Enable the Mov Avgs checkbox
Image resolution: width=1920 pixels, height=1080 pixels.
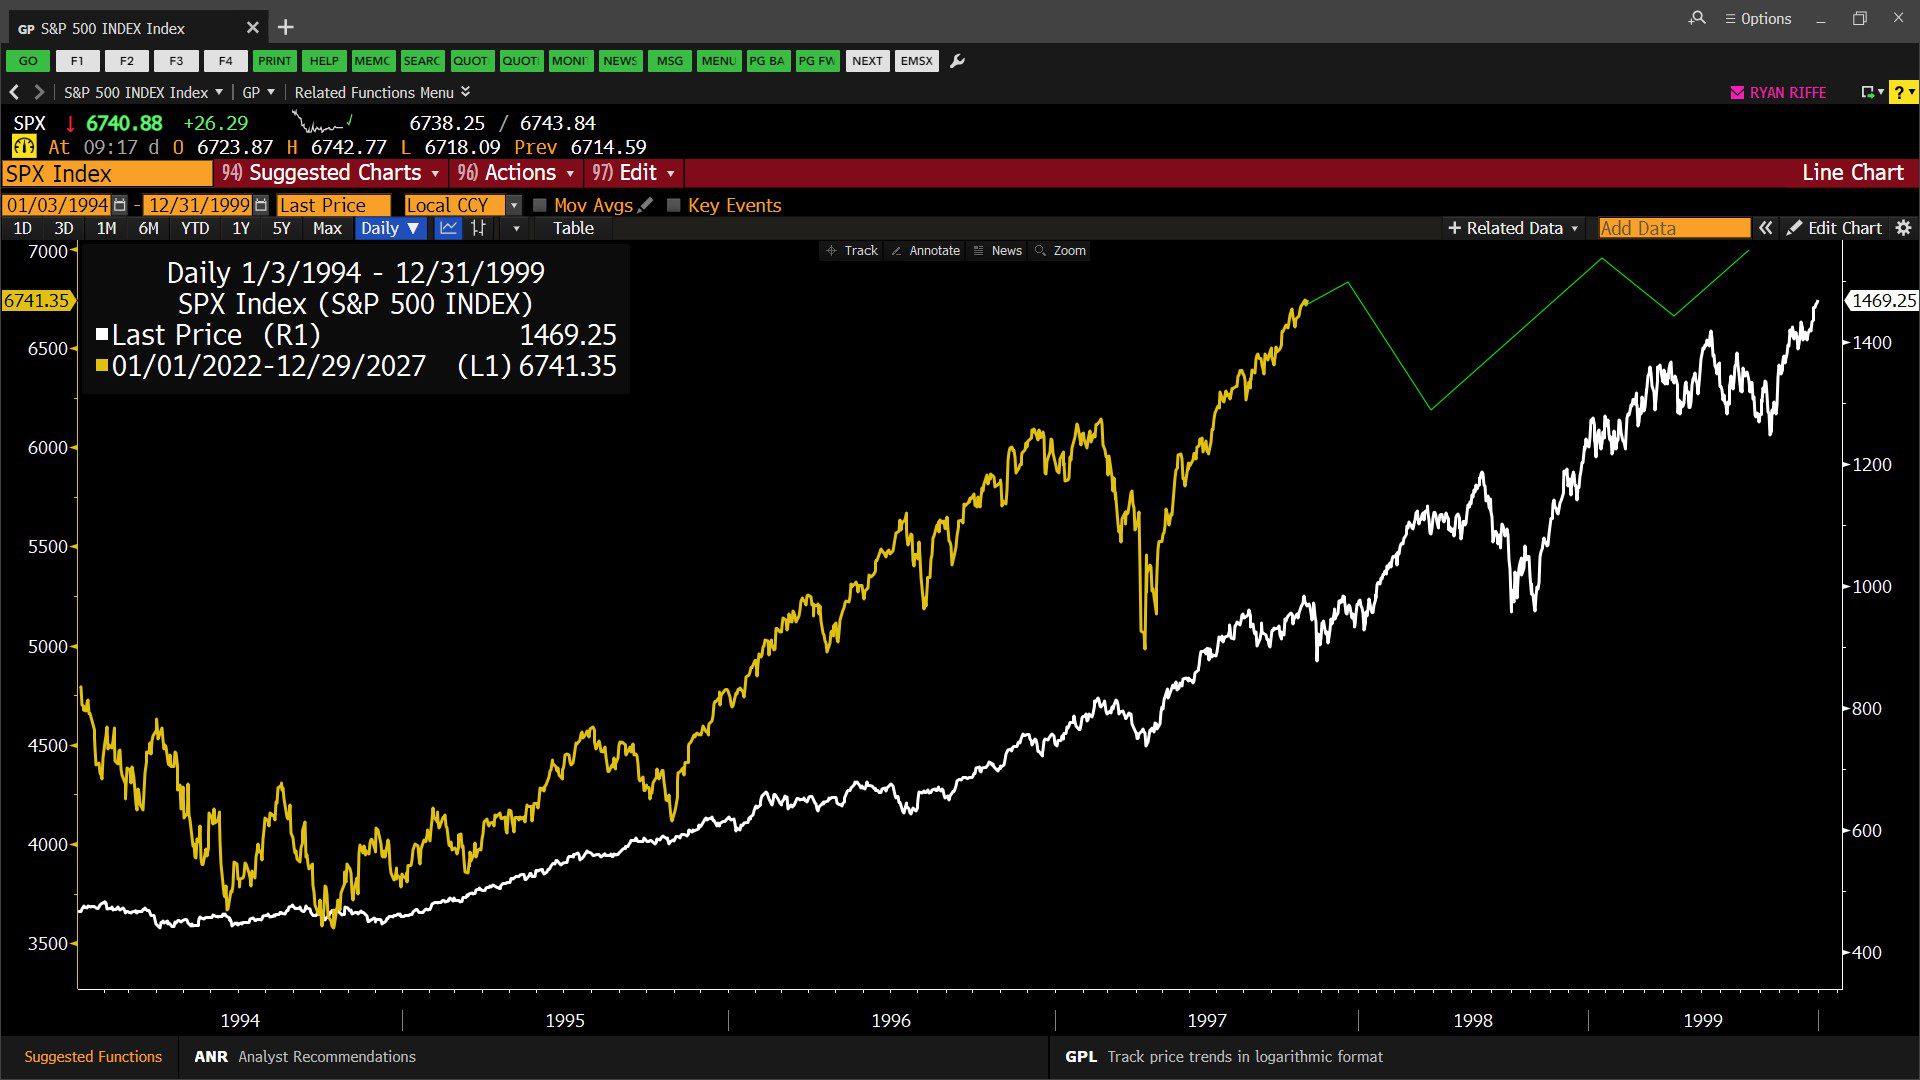tap(540, 205)
